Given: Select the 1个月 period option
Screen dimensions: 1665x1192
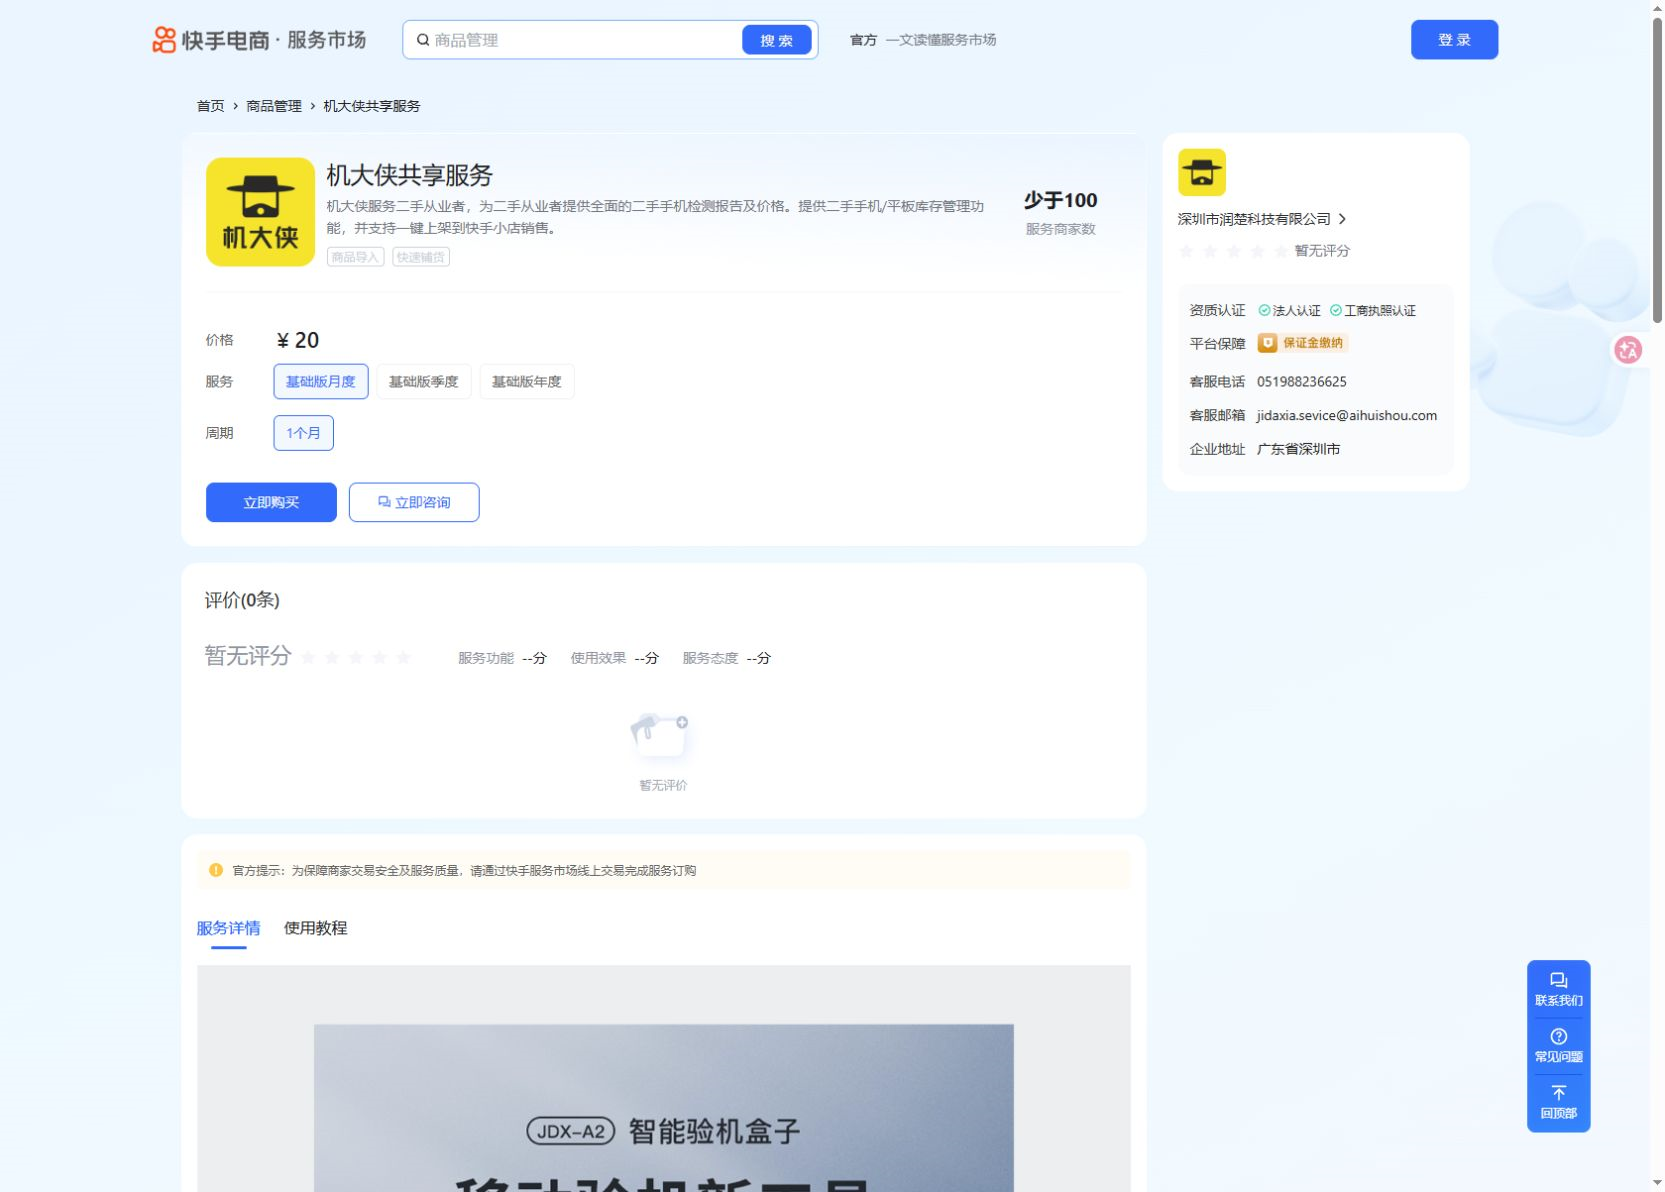Looking at the screenshot, I should (x=303, y=433).
